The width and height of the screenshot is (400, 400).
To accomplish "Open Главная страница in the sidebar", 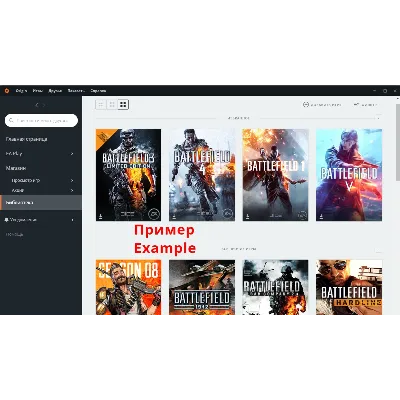I will (x=26, y=139).
